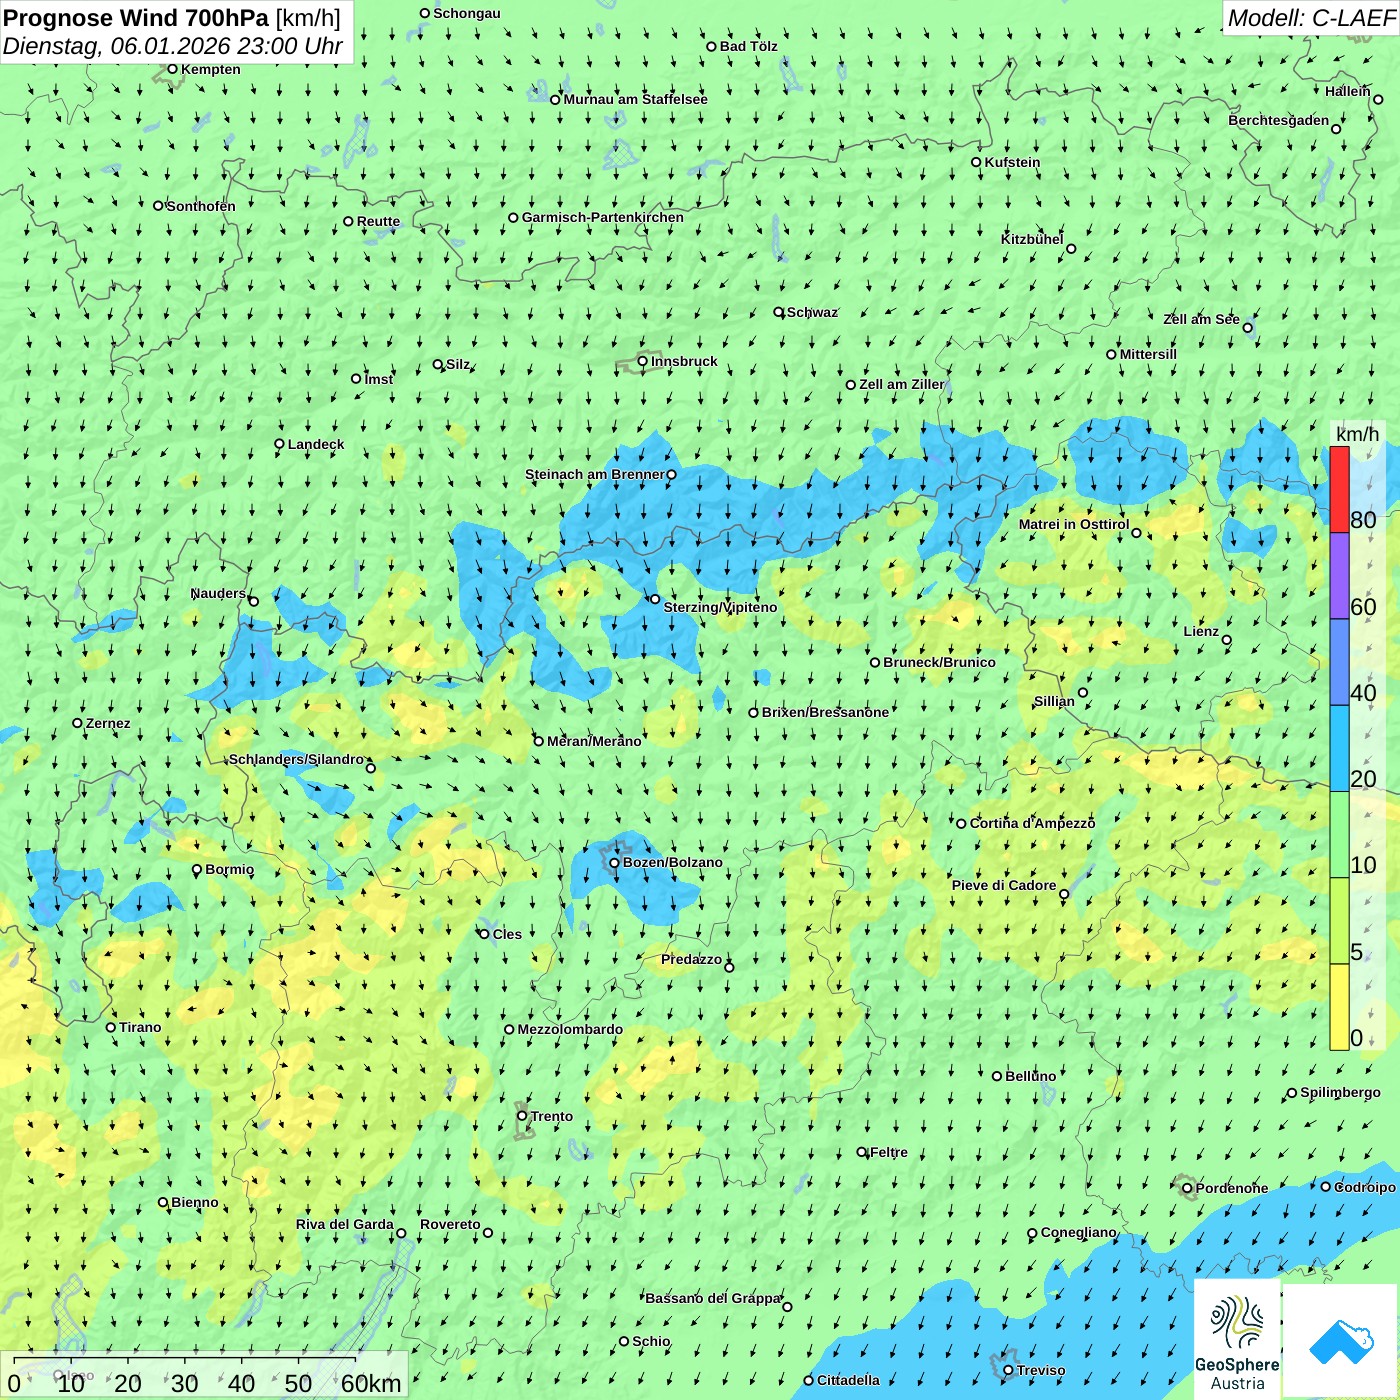Click the Brixen/Bressanone label
The height and width of the screenshot is (1400, 1400).
(825, 712)
